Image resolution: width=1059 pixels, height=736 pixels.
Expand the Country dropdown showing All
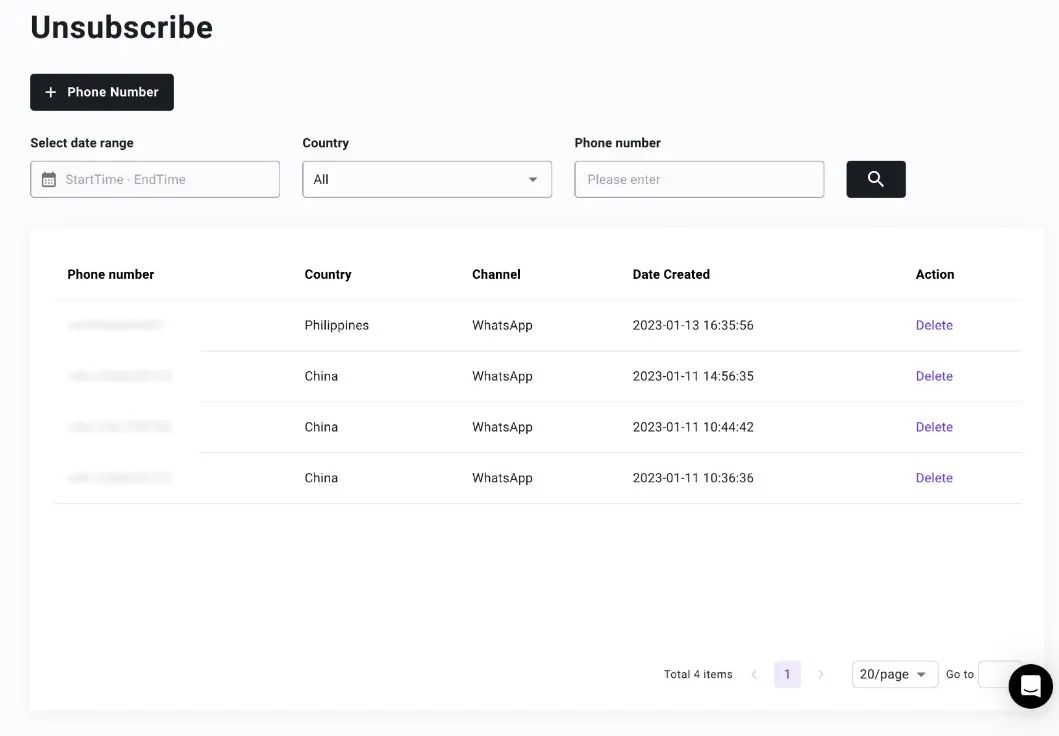click(x=426, y=179)
